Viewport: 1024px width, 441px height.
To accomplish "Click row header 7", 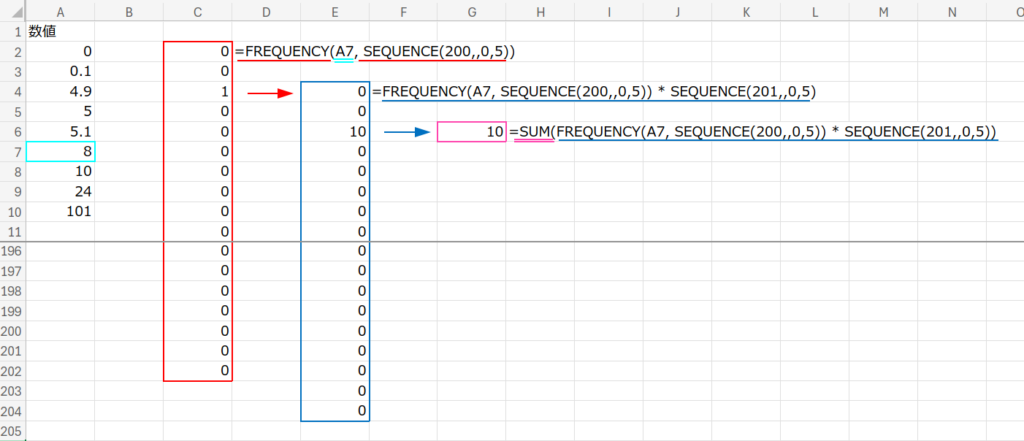I will coord(12,151).
